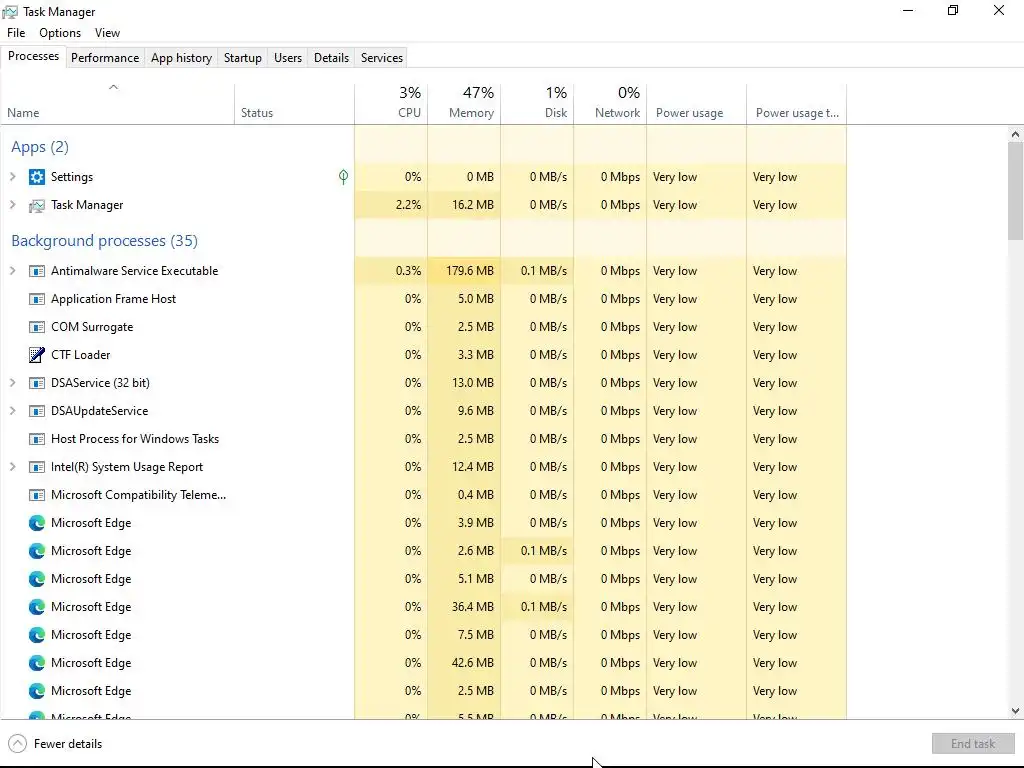Expand the DSAUpdateService process
1024x768 pixels.
click(x=12, y=411)
